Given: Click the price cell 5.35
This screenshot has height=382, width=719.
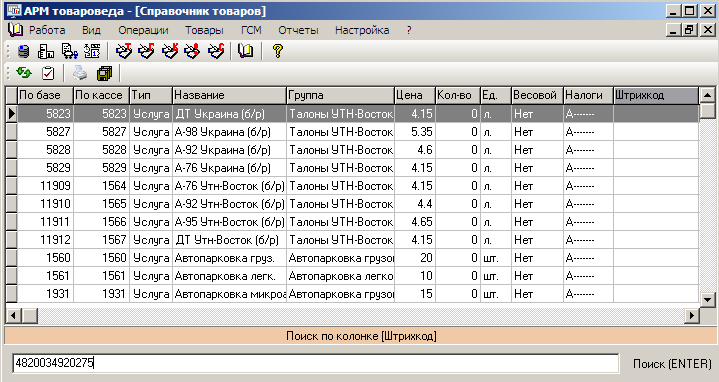Looking at the screenshot, I should (x=415, y=132).
